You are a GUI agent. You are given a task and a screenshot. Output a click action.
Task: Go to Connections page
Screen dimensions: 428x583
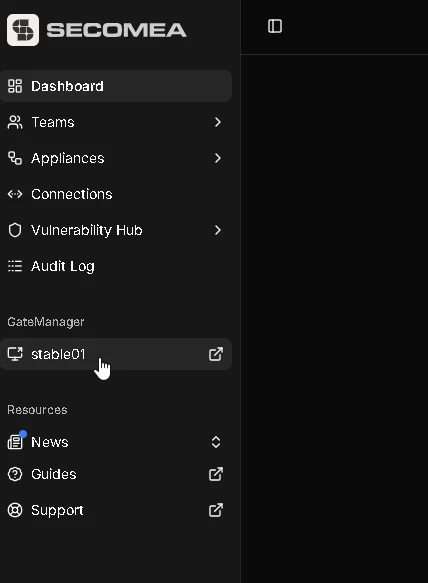click(116, 194)
